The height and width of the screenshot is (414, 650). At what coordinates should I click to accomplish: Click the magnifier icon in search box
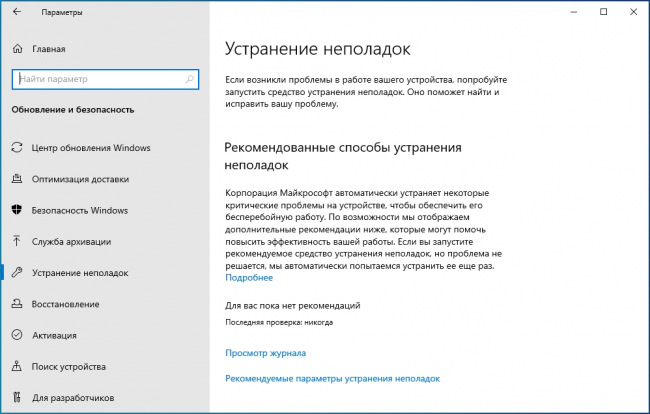[x=189, y=79]
